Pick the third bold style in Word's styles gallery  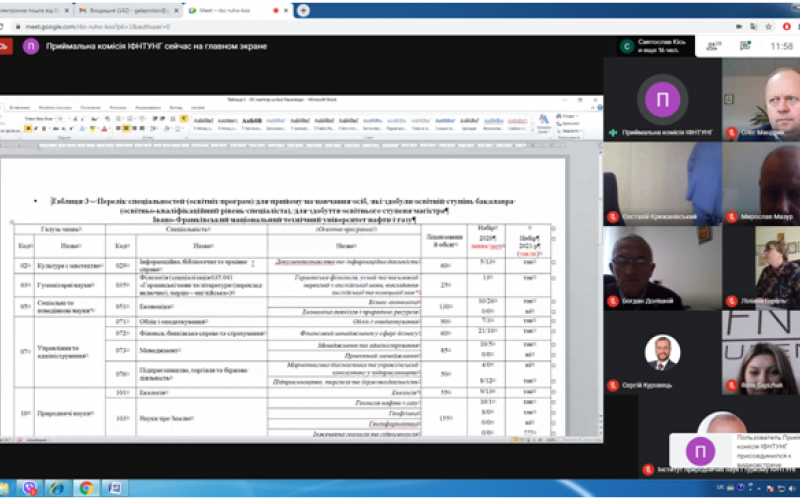click(x=252, y=123)
